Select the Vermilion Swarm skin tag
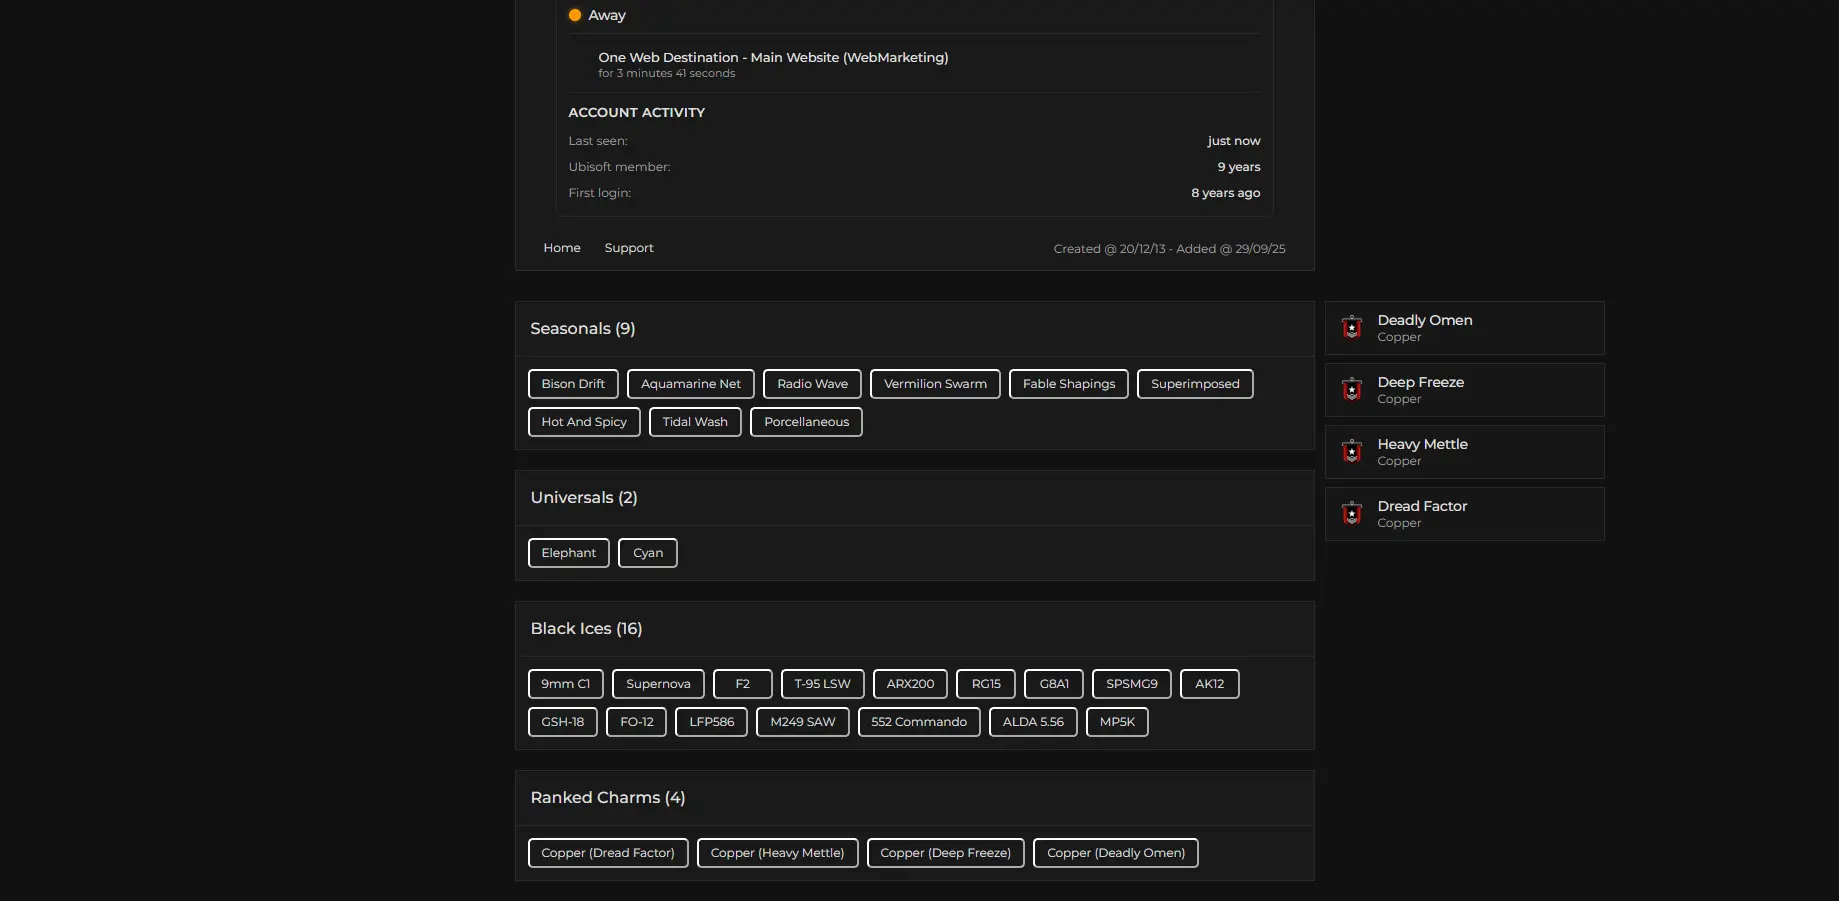This screenshot has width=1839, height=901. 934,384
